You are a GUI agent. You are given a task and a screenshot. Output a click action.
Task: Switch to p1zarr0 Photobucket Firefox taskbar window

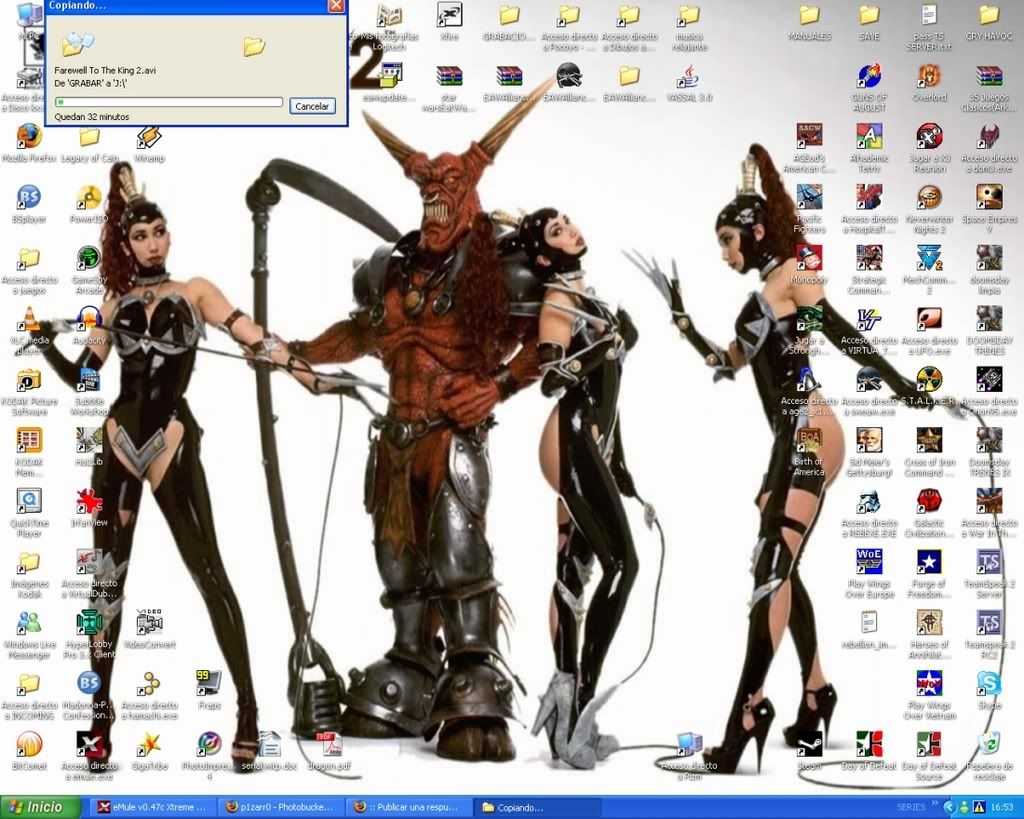point(280,807)
